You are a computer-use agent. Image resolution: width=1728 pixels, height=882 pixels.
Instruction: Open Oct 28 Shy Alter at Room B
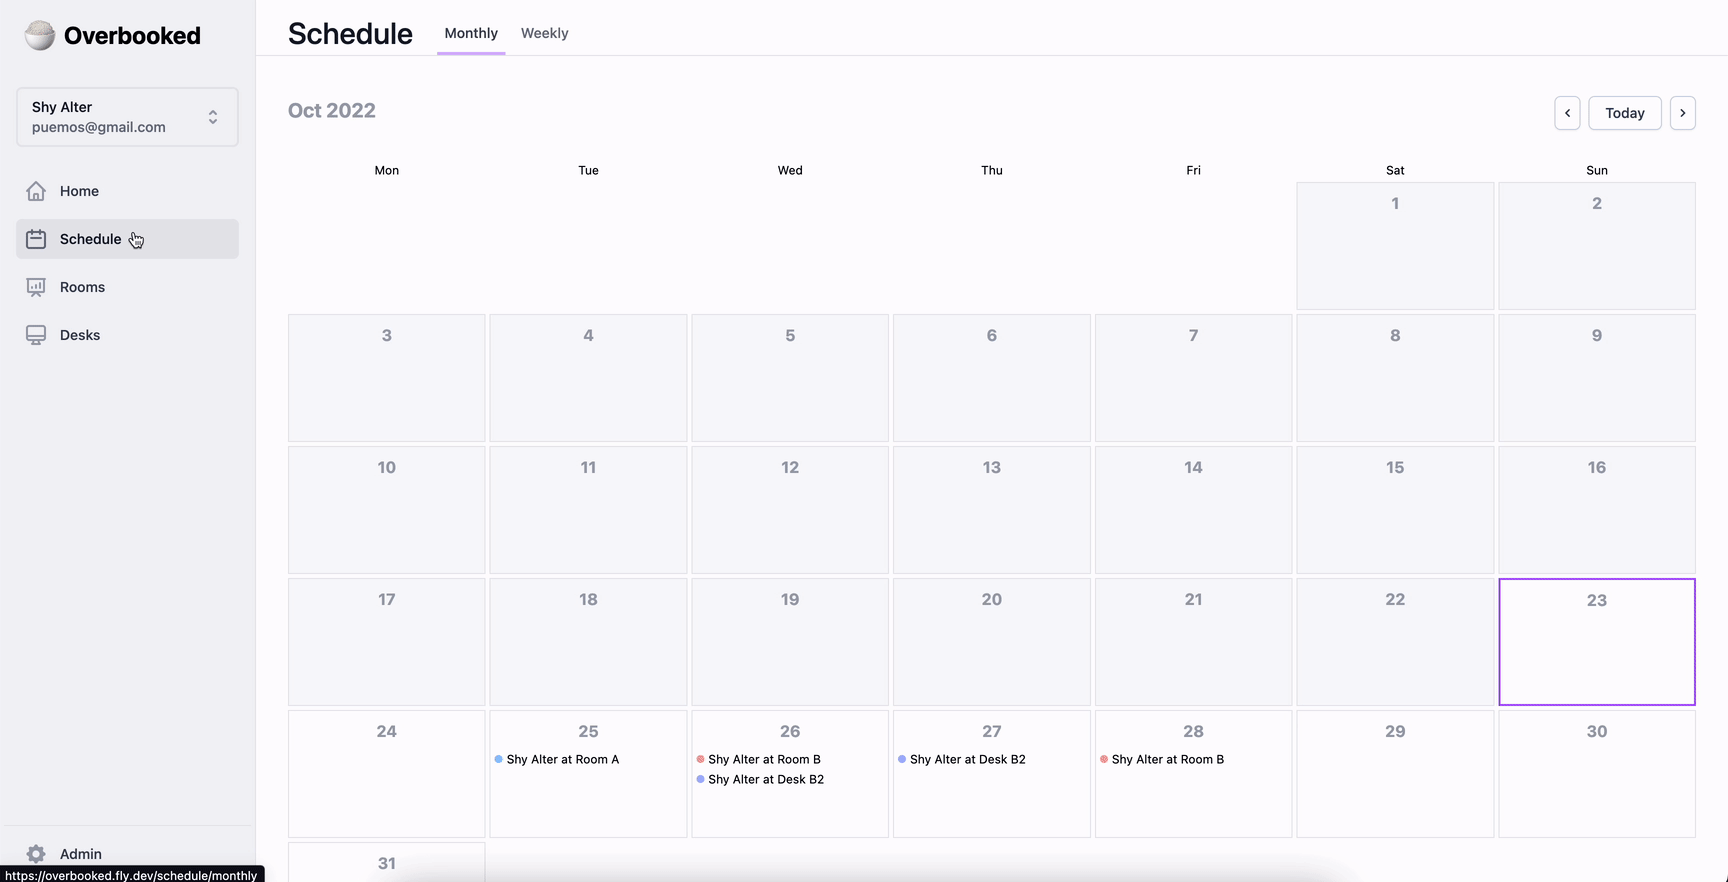[1163, 760]
